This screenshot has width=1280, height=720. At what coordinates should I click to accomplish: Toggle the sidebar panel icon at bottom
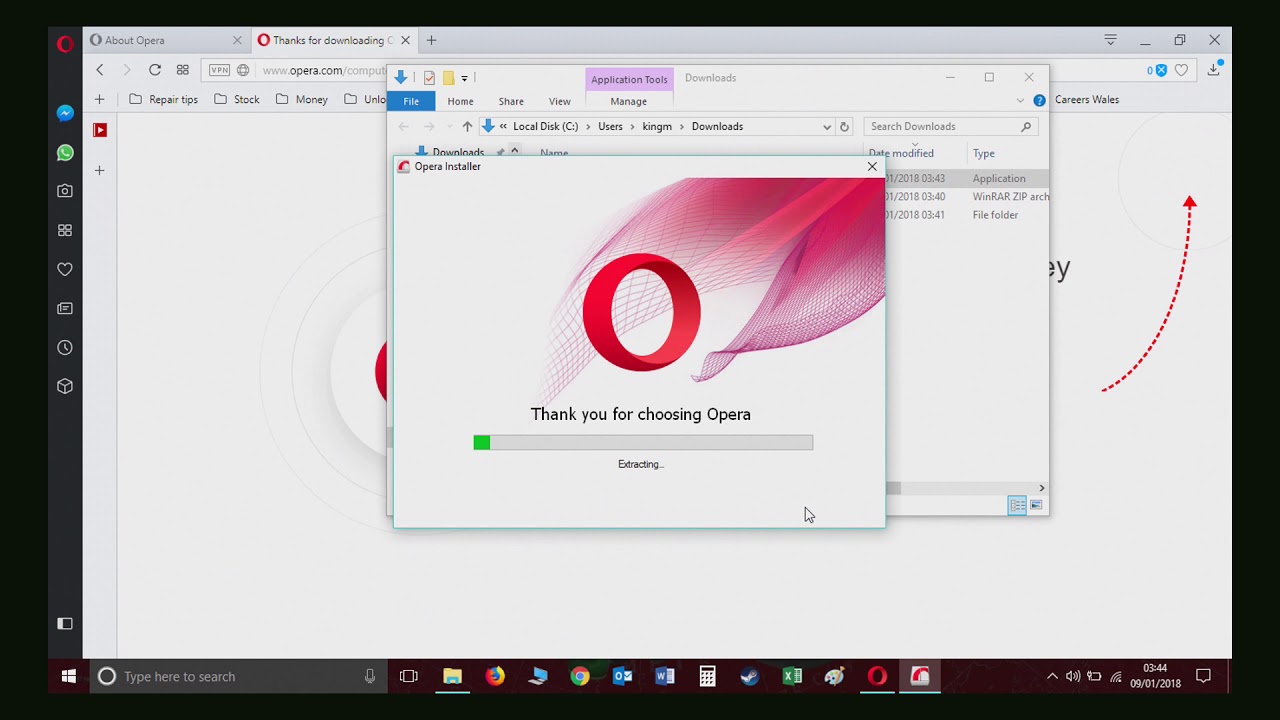(65, 623)
